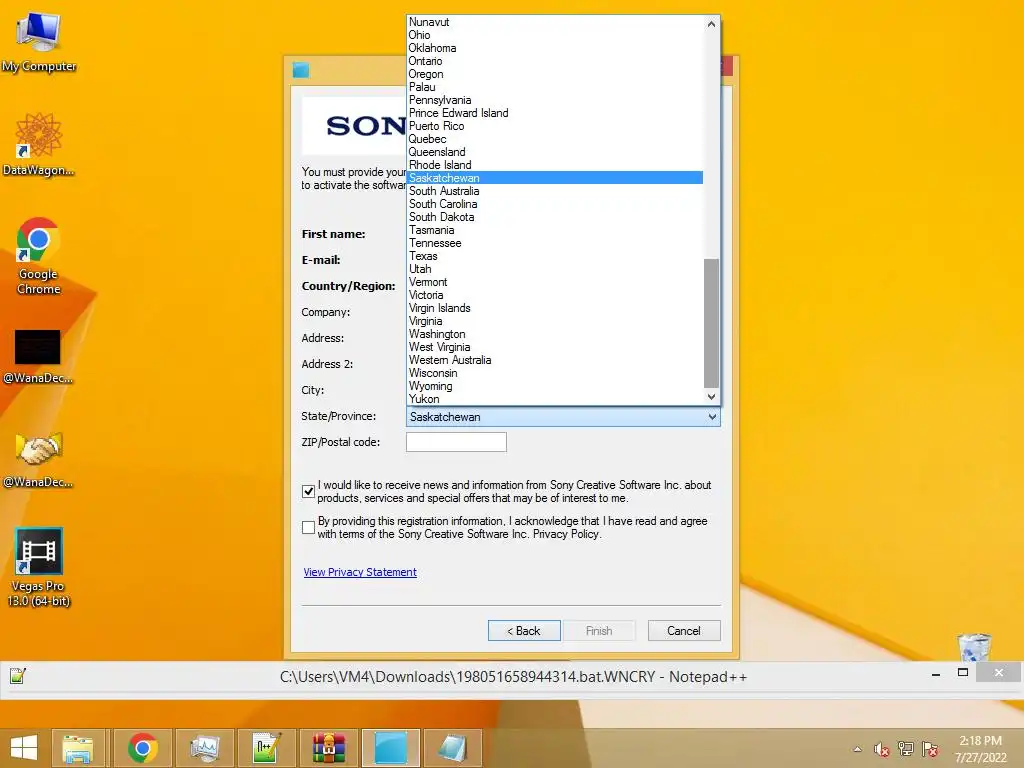
Task: Select Ontario from the list
Action: coord(554,61)
